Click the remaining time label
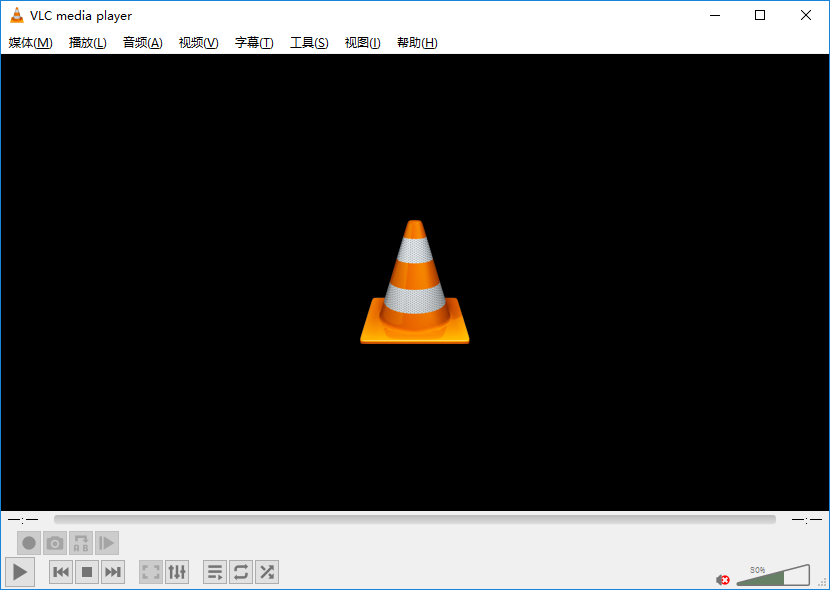This screenshot has height=590, width=830. (x=807, y=520)
